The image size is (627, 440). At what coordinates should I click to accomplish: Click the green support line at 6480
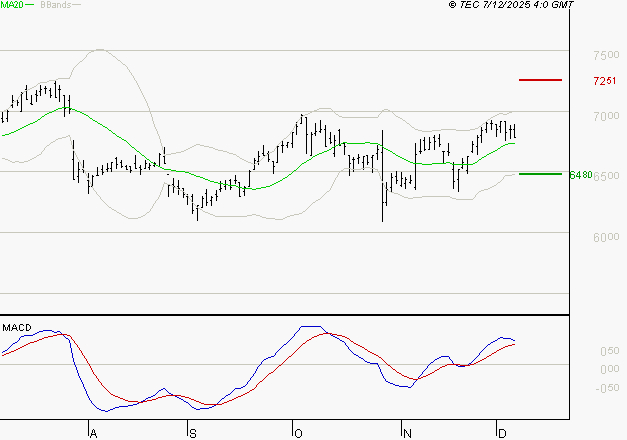pos(540,174)
